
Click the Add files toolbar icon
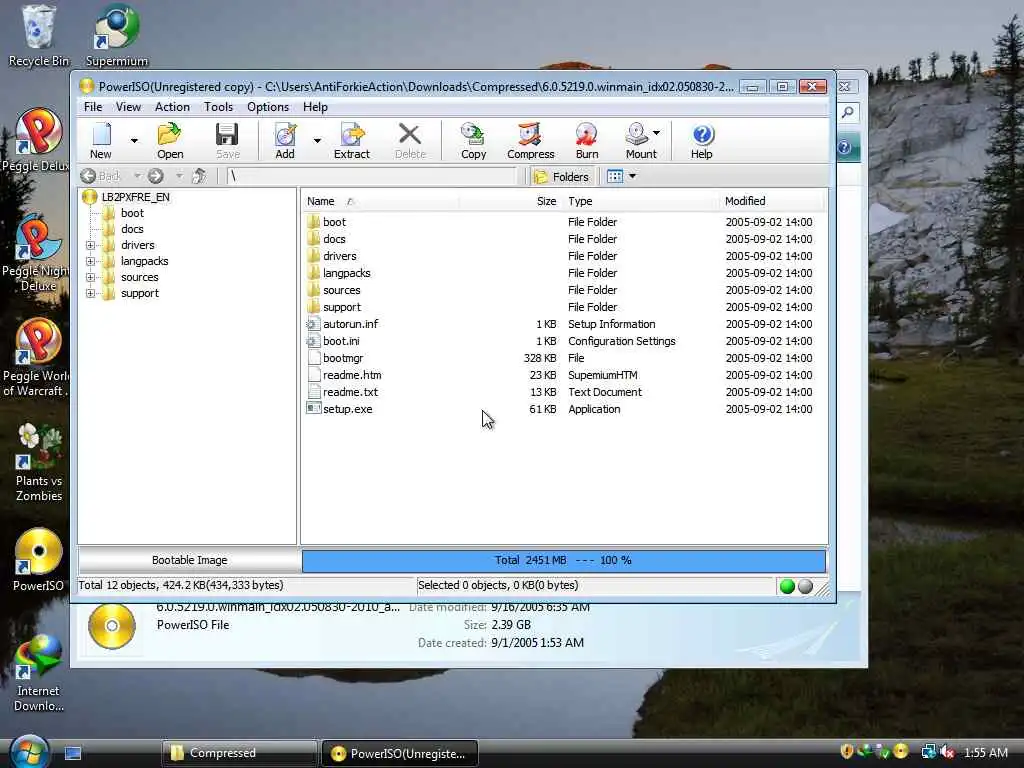[285, 140]
